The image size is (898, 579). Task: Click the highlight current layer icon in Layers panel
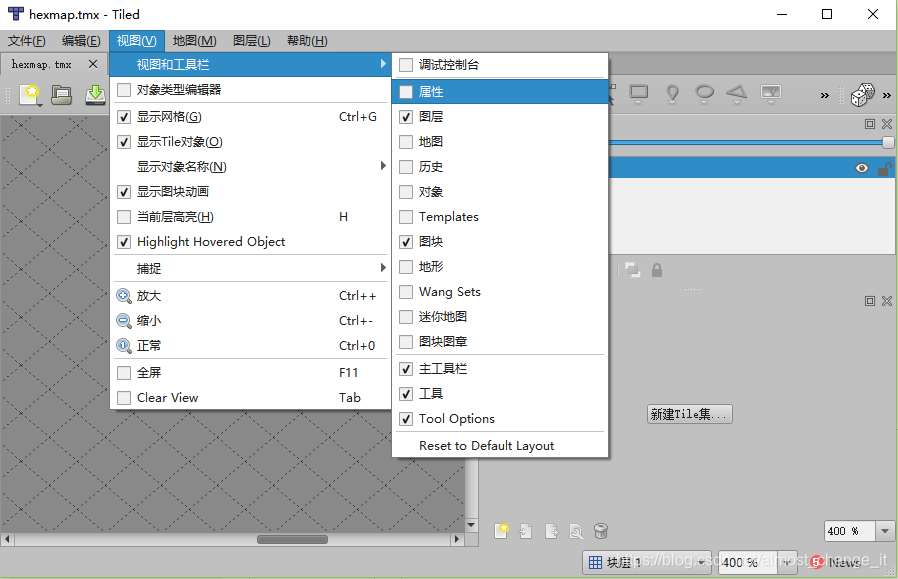tap(633, 270)
